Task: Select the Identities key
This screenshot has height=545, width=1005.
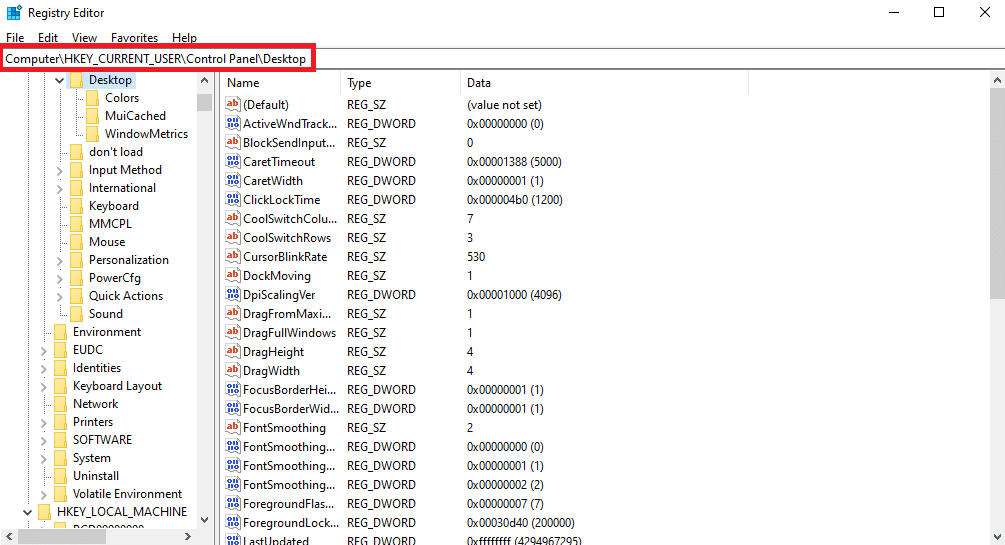Action: point(97,368)
